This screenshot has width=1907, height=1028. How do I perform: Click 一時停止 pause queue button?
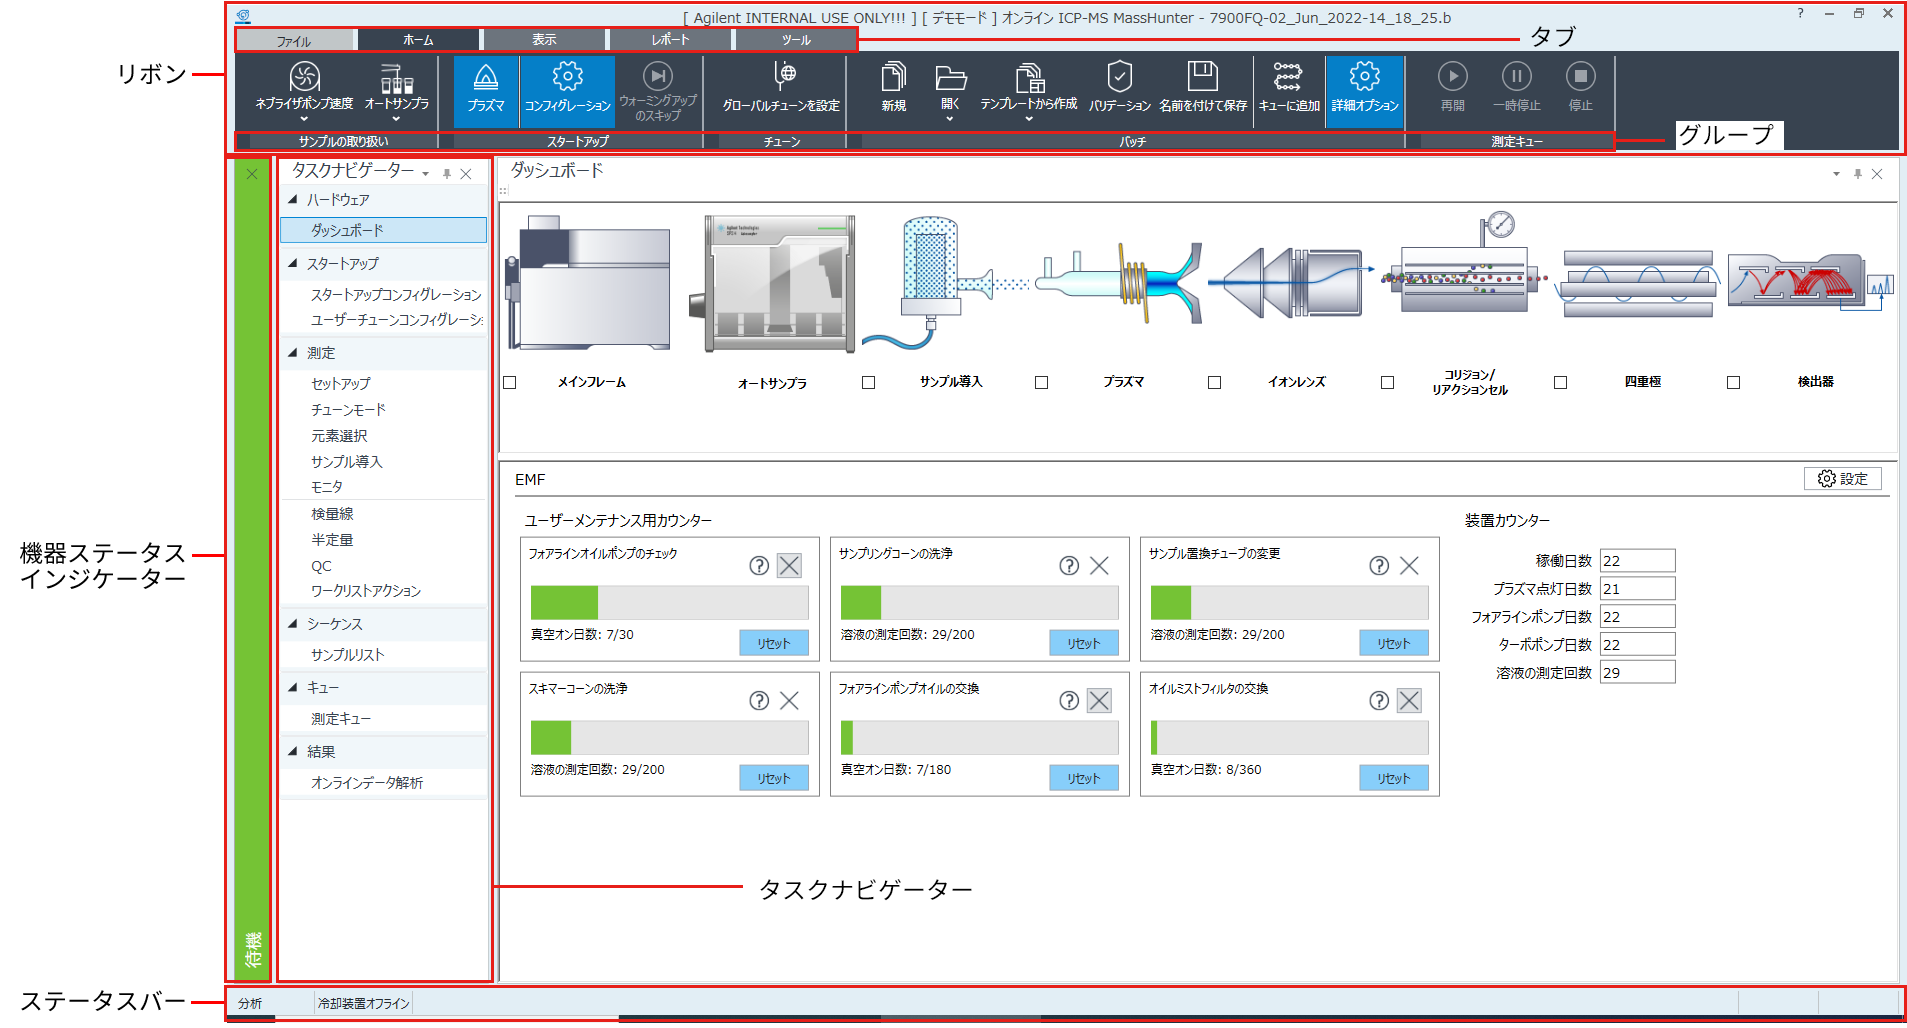click(1517, 87)
